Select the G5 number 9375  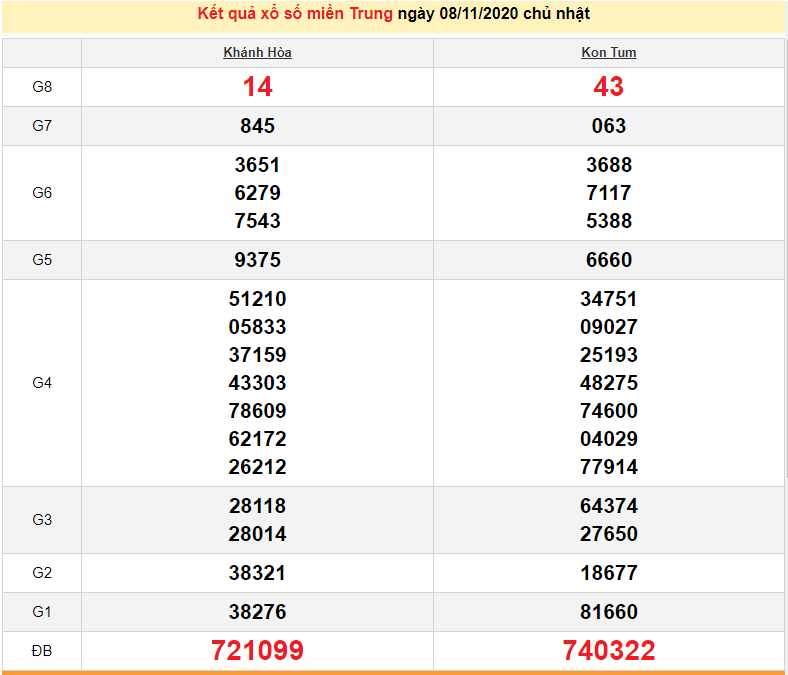257,260
